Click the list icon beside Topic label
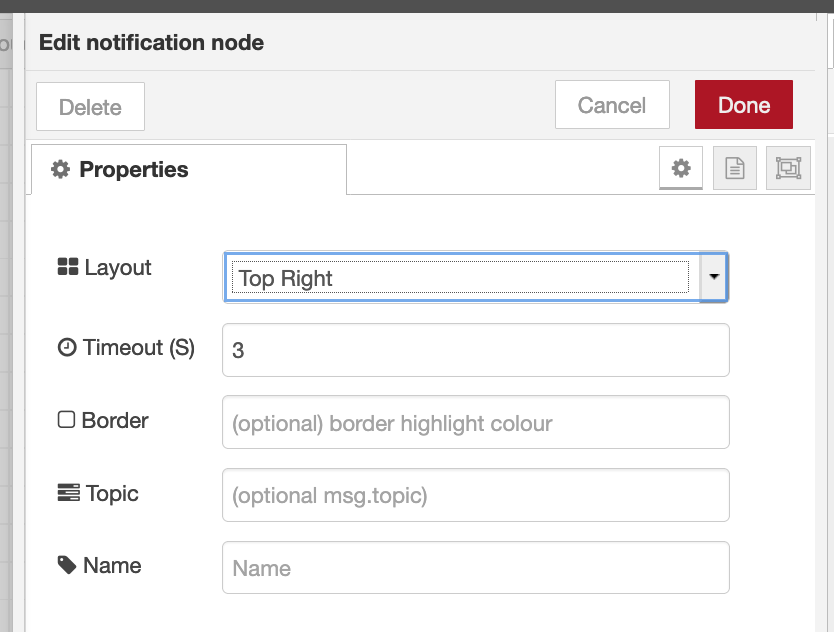 68,493
